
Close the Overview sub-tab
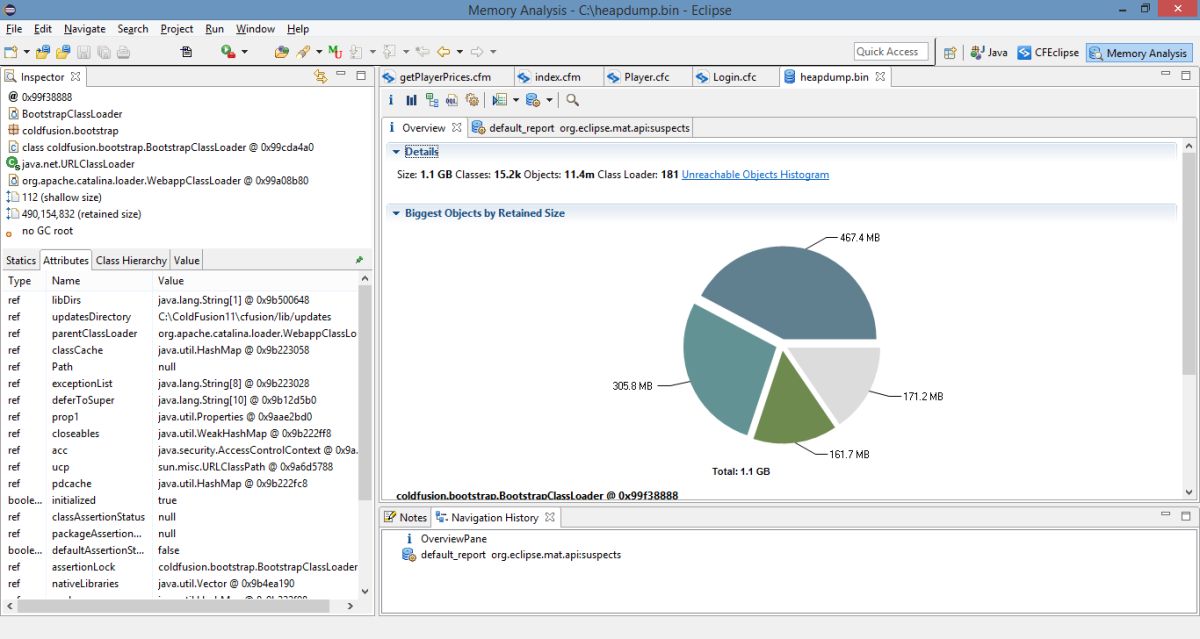click(x=456, y=127)
